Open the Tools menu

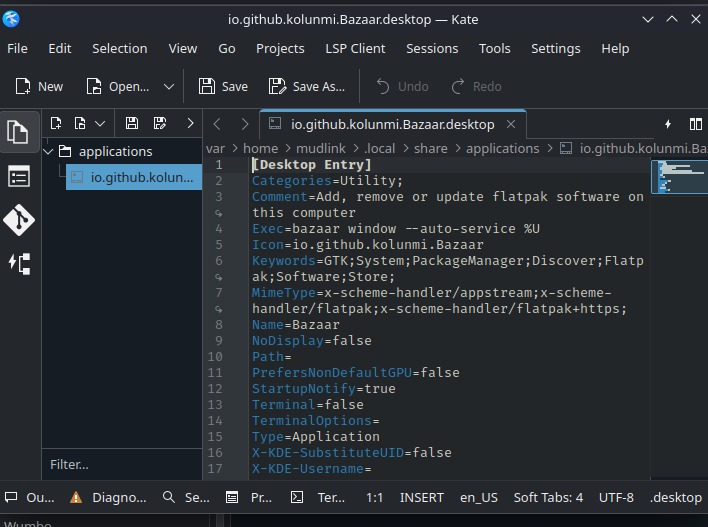pyautogui.click(x=494, y=48)
